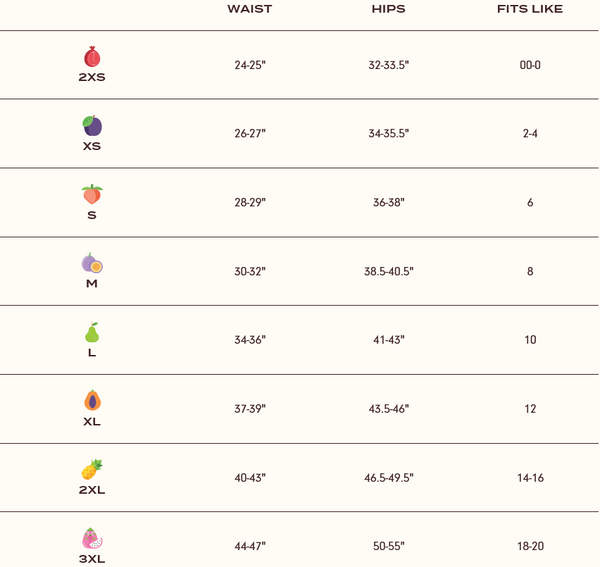This screenshot has width=600, height=567.
Task: Click the passion fruit icon for M
Action: pyautogui.click(x=92, y=263)
